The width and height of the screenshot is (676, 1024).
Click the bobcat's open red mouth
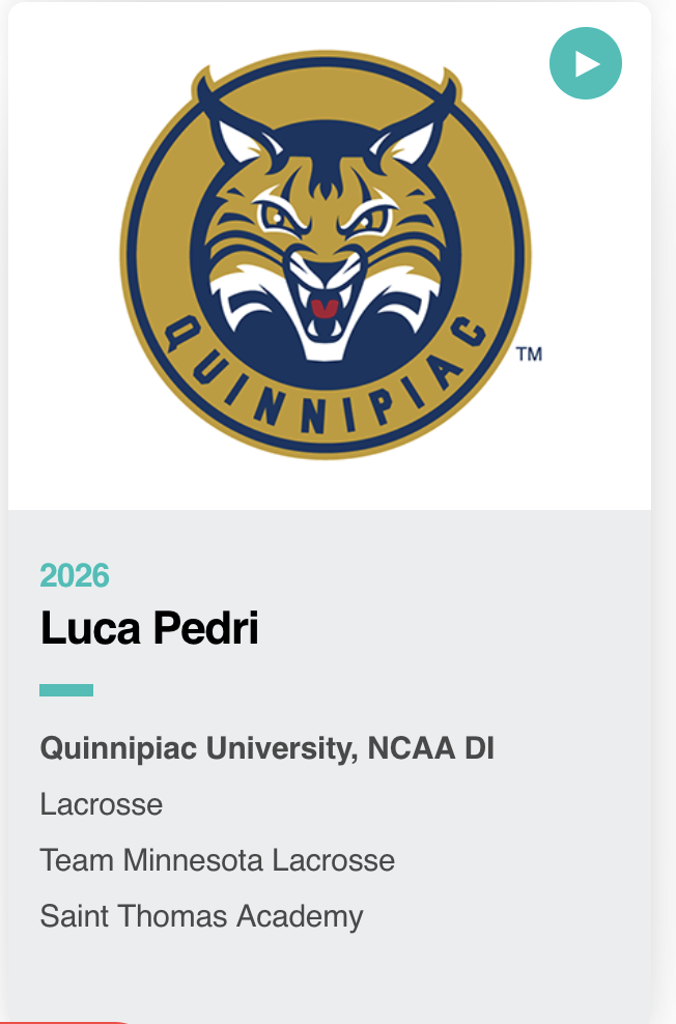(324, 307)
